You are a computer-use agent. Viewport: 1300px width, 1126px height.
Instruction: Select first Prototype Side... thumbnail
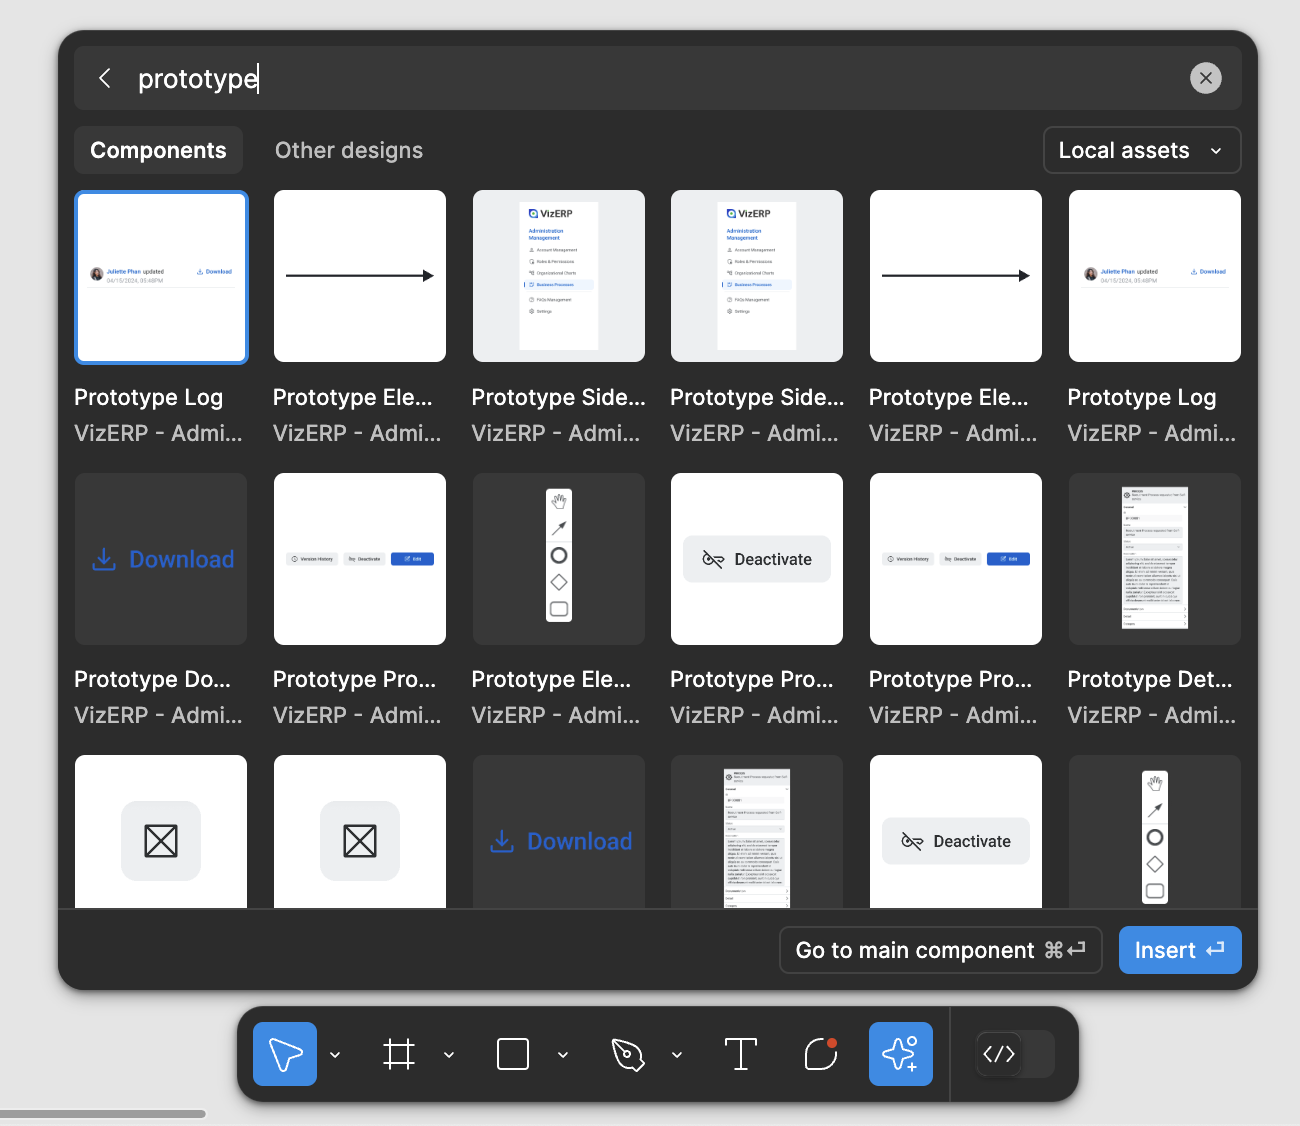click(559, 276)
